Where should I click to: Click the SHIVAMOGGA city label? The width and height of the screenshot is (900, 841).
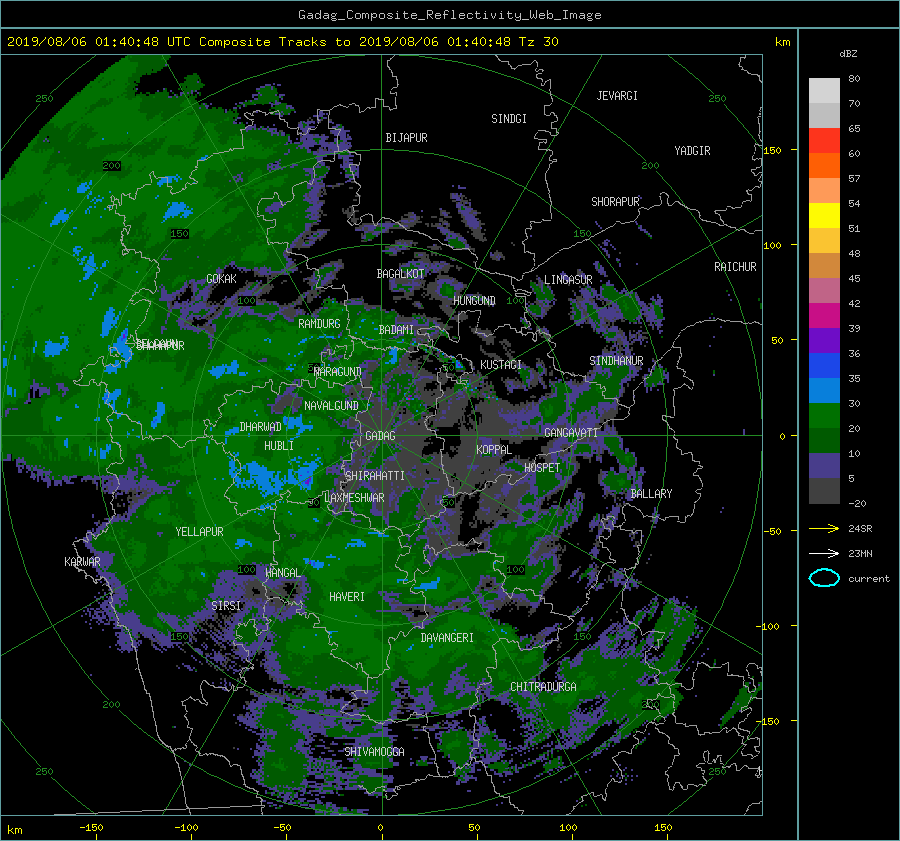click(374, 752)
